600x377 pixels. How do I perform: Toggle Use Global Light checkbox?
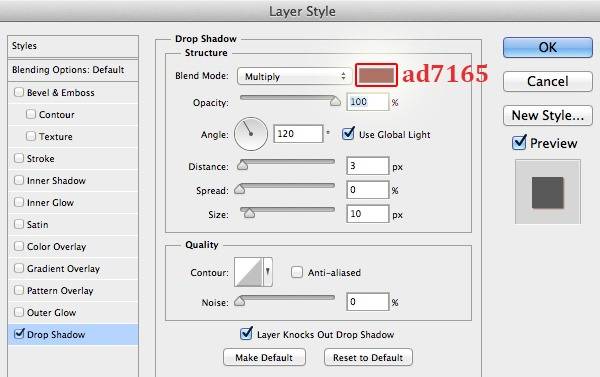[x=348, y=134]
